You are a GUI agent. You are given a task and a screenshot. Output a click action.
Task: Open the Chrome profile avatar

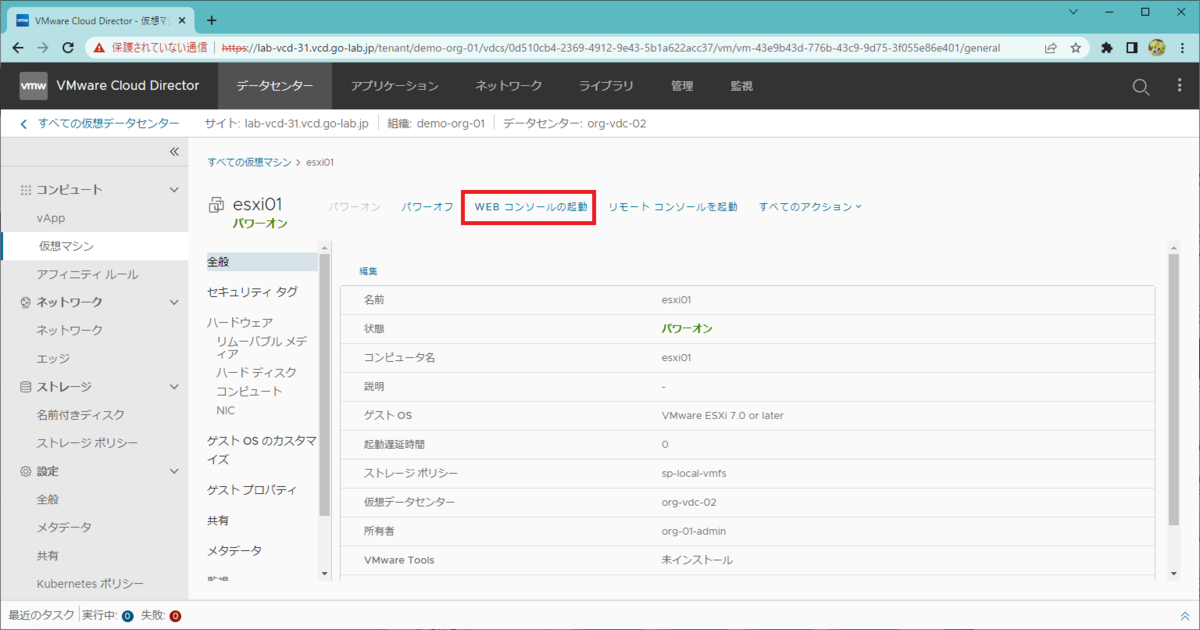point(1157,47)
